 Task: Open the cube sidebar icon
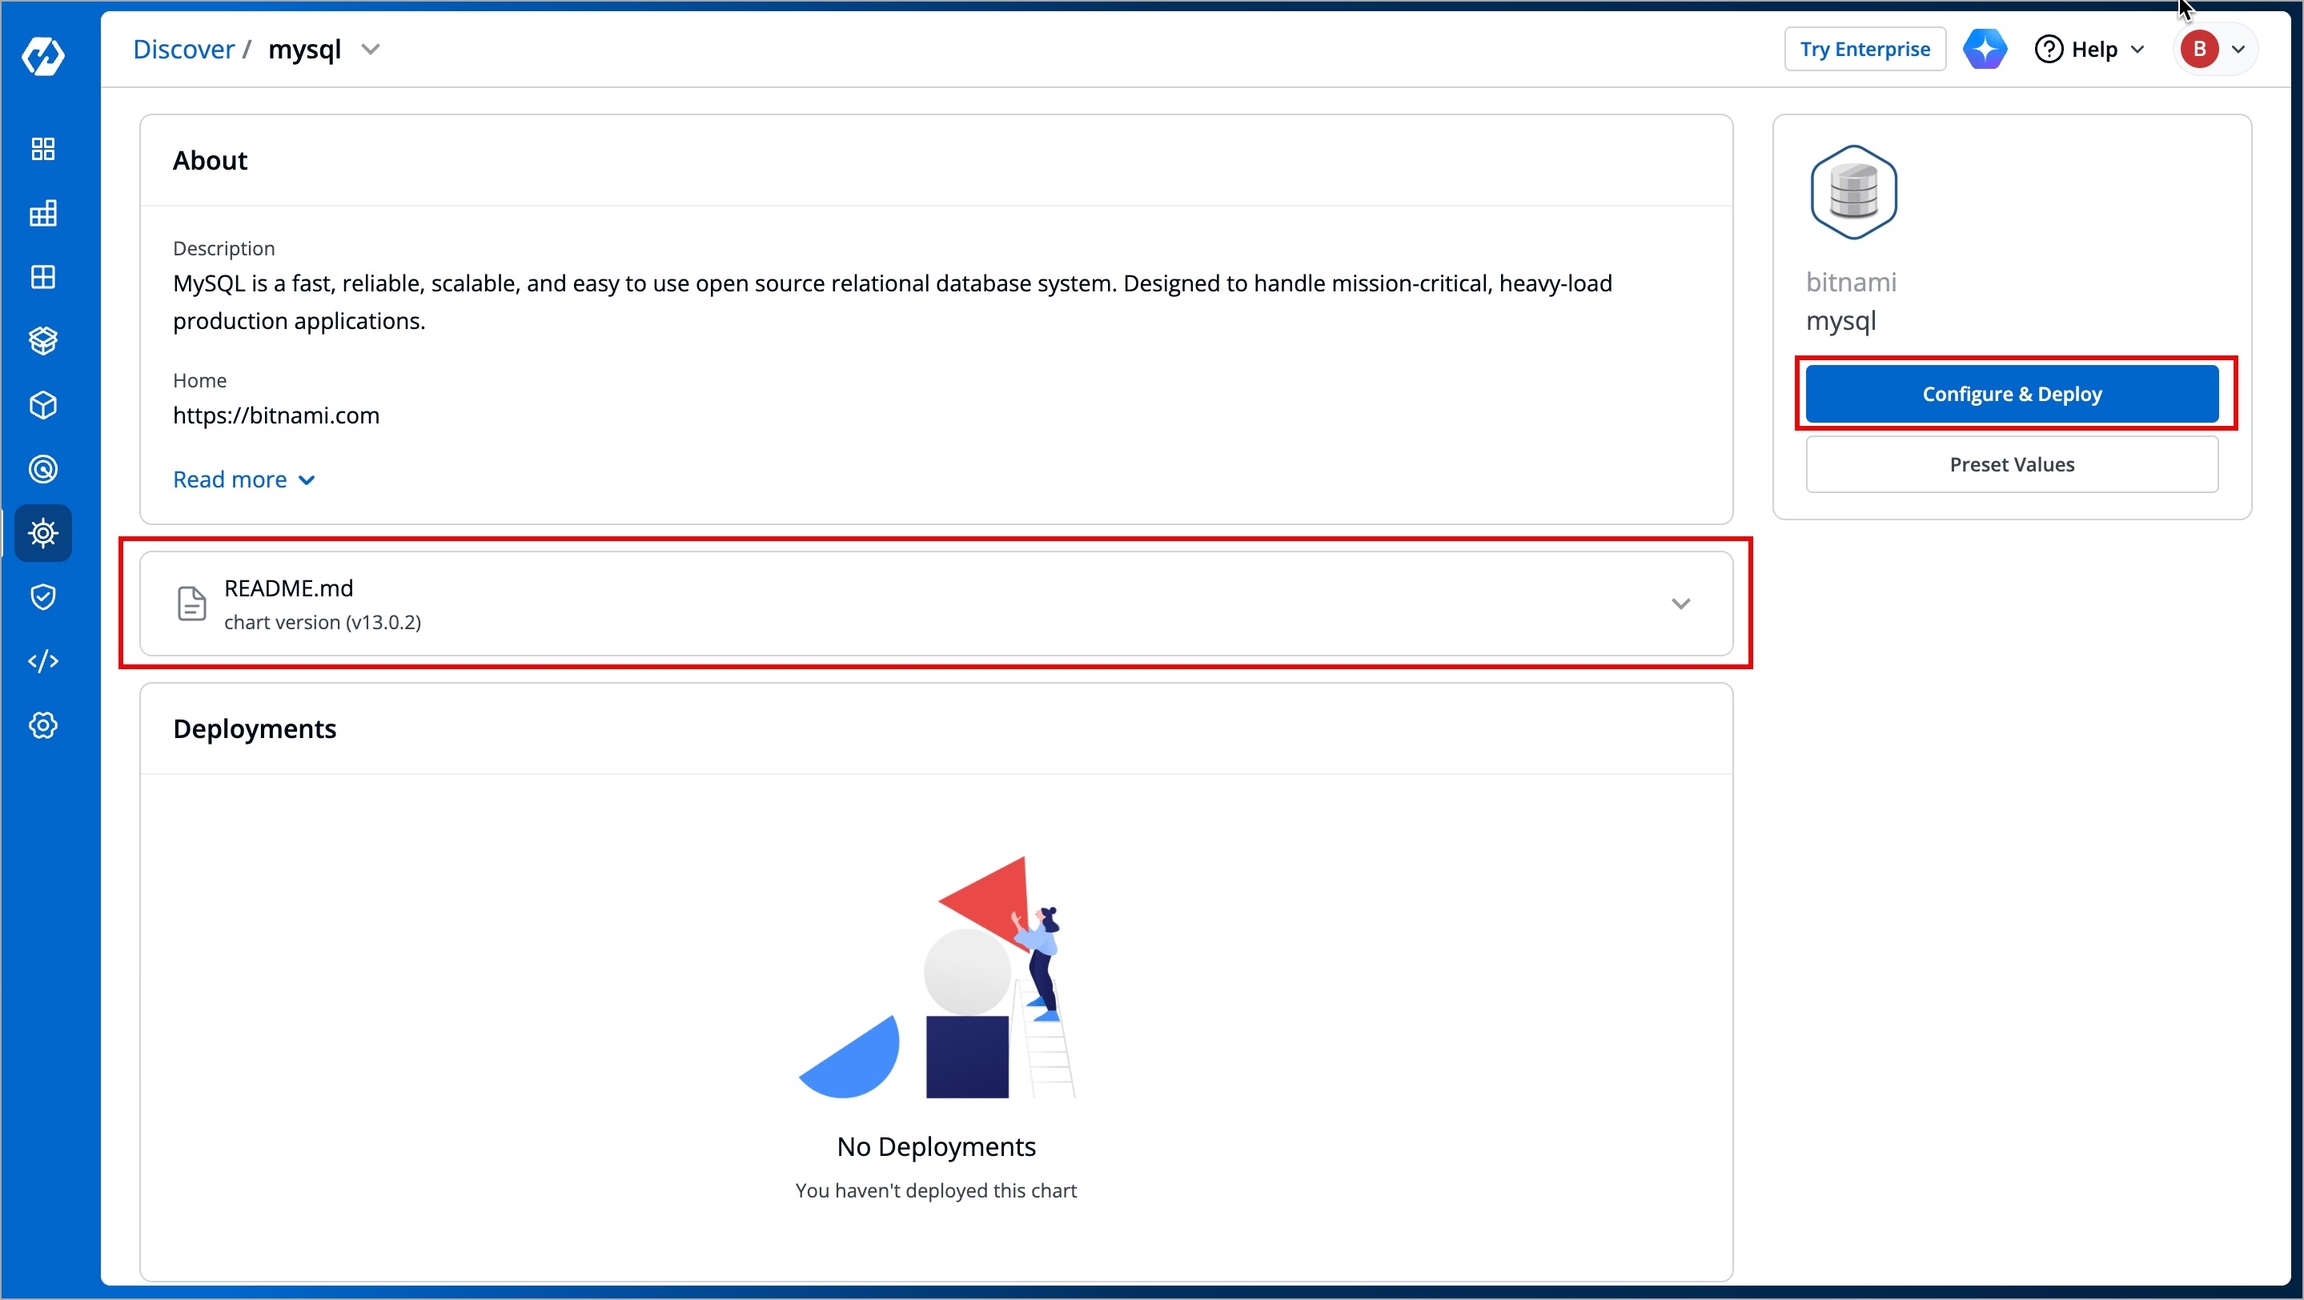coord(43,405)
